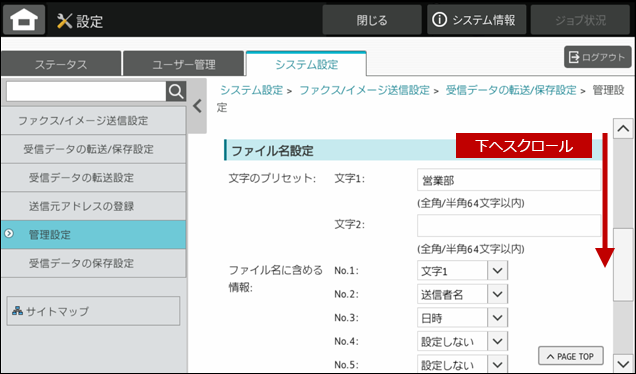The image size is (636, 374).
Task: Open 受信データの転送設定 menu item
Action: coord(94,178)
